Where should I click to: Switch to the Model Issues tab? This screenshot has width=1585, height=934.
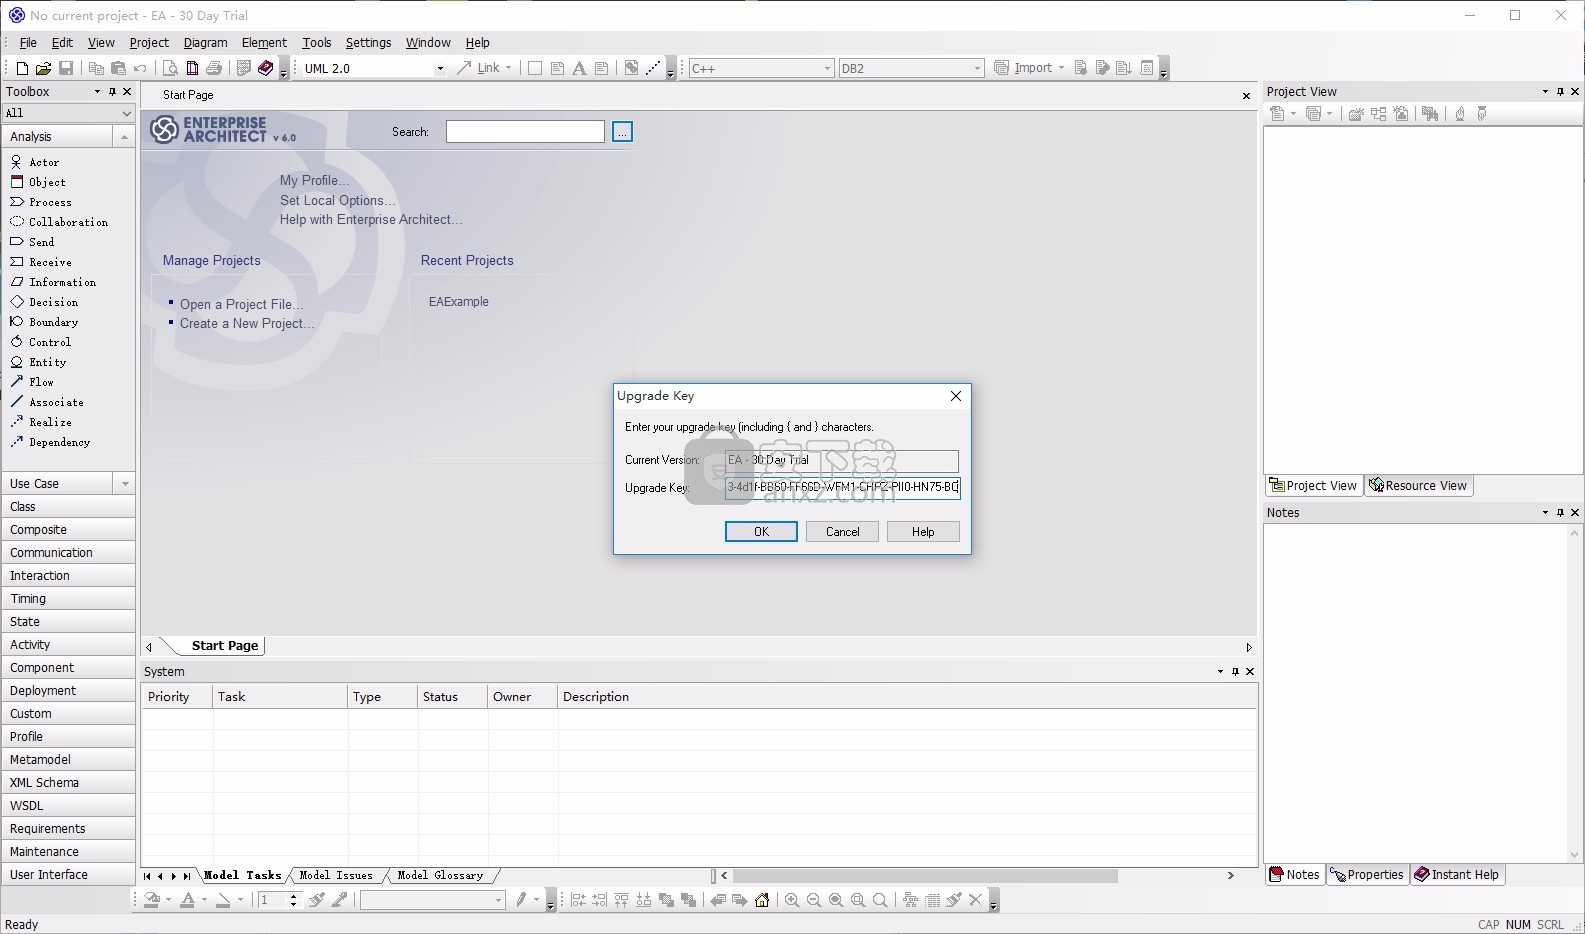point(335,875)
